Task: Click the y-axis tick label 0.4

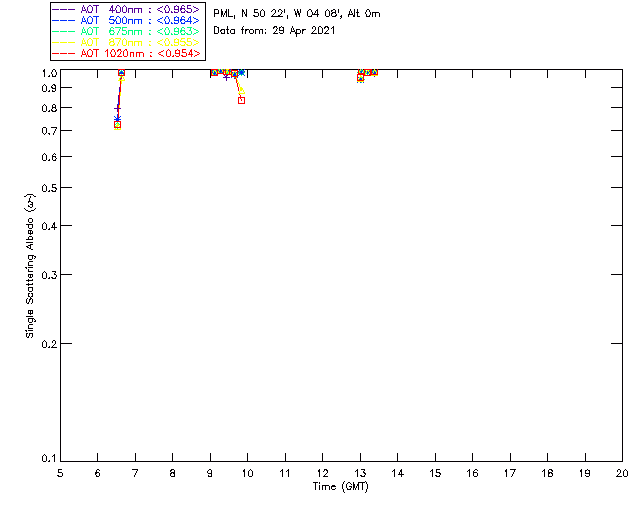Action: (49, 226)
